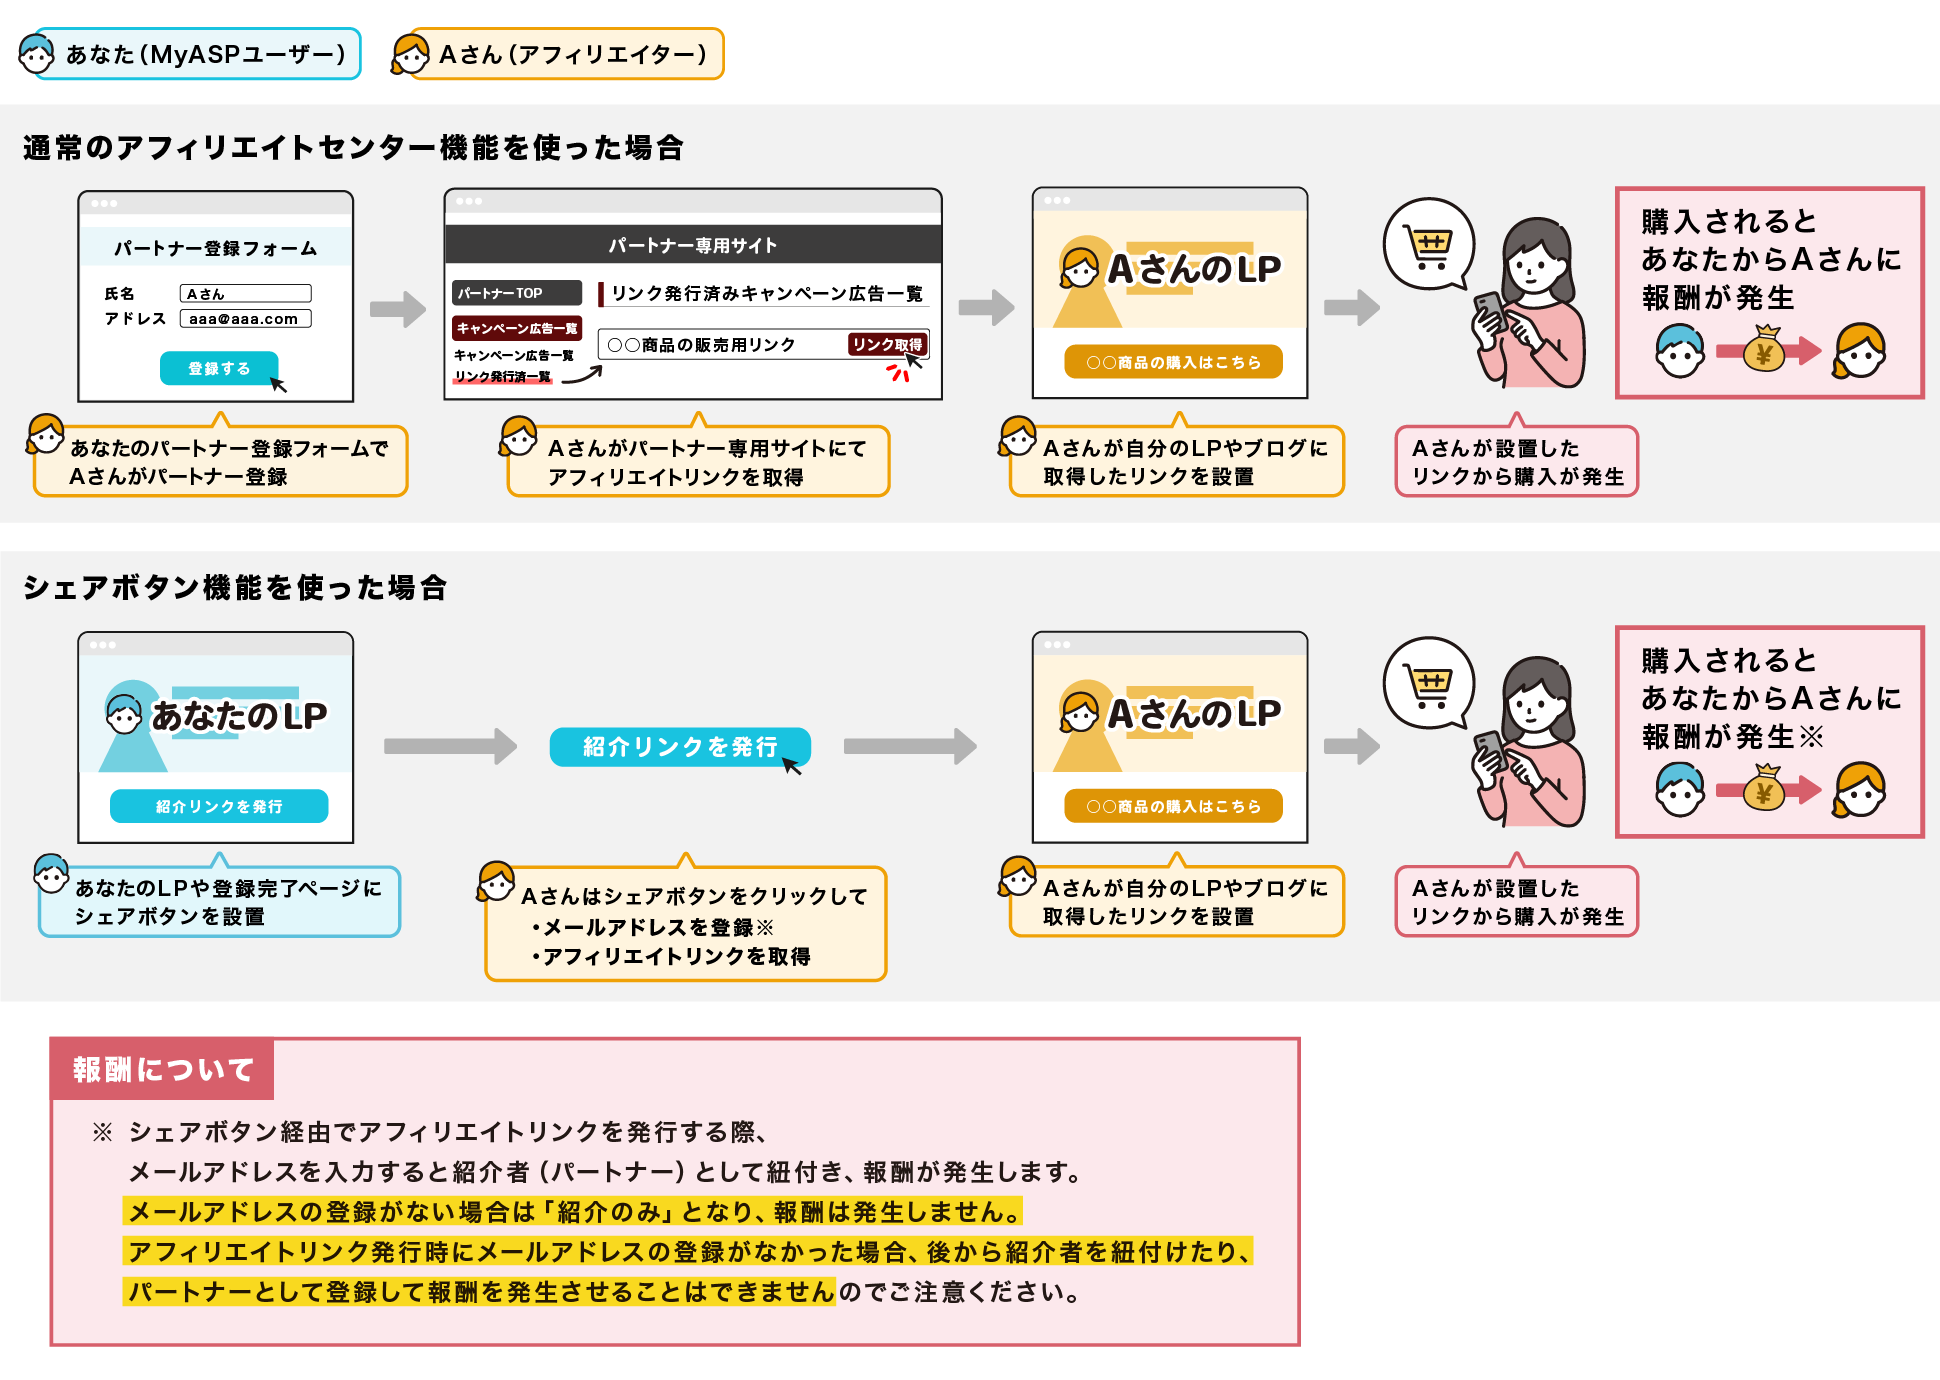The image size is (1940, 1380).
Task: Open the リンク発行済一覧 submenu link
Action: (502, 377)
